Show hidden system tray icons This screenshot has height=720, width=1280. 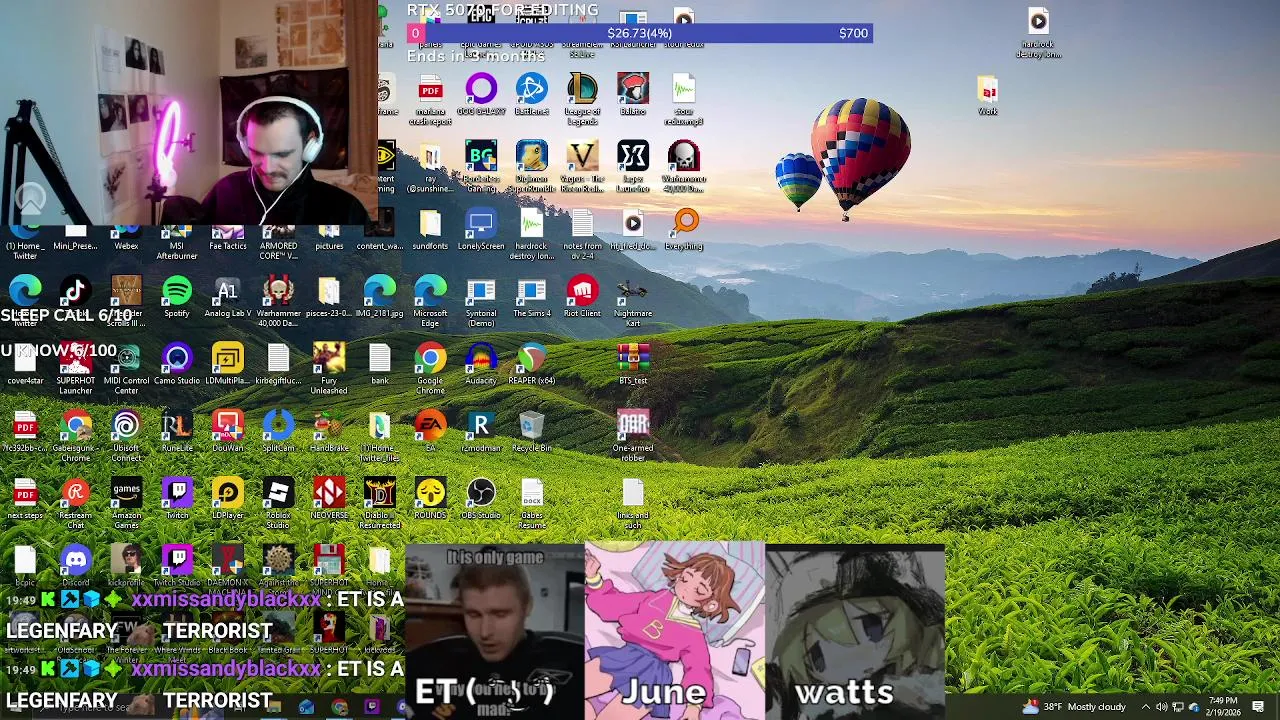pos(1146,707)
